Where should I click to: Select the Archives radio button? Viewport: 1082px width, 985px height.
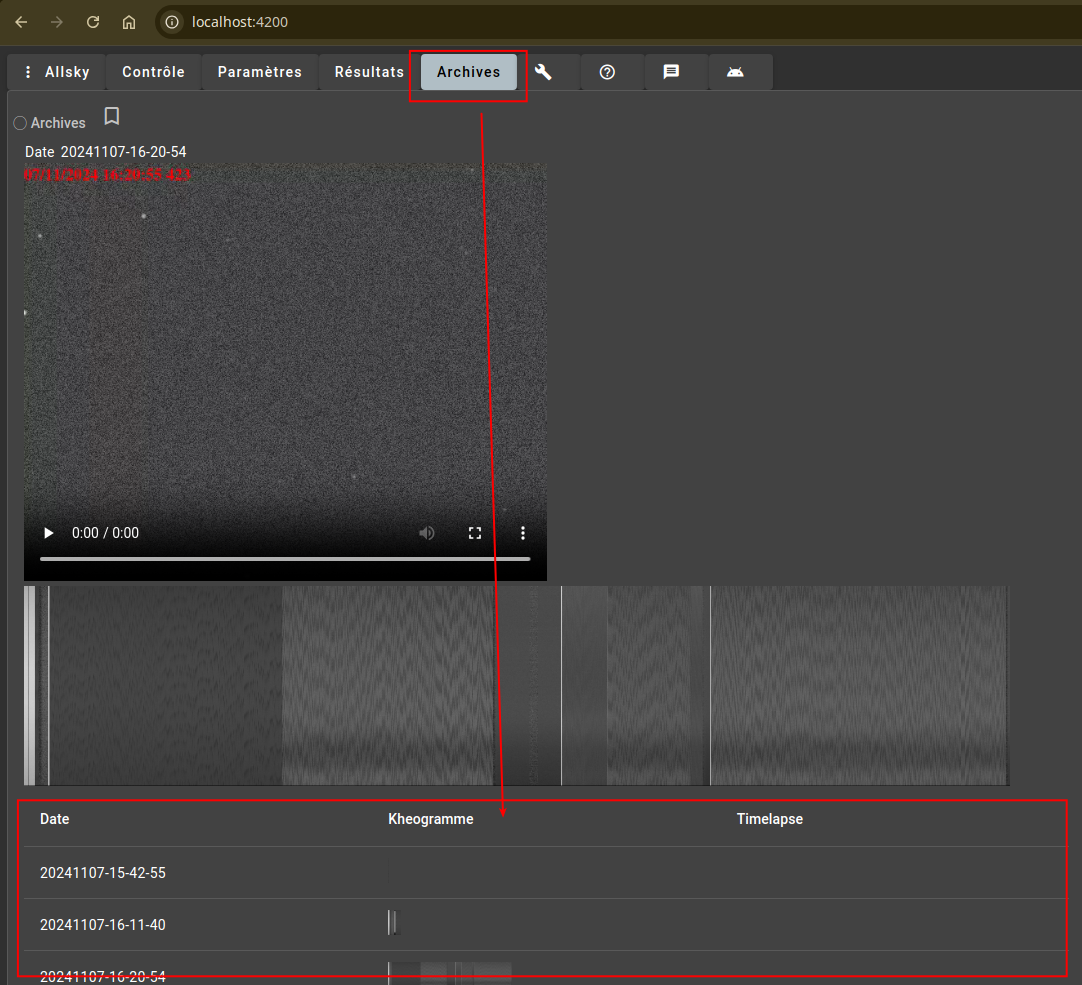coord(20,122)
